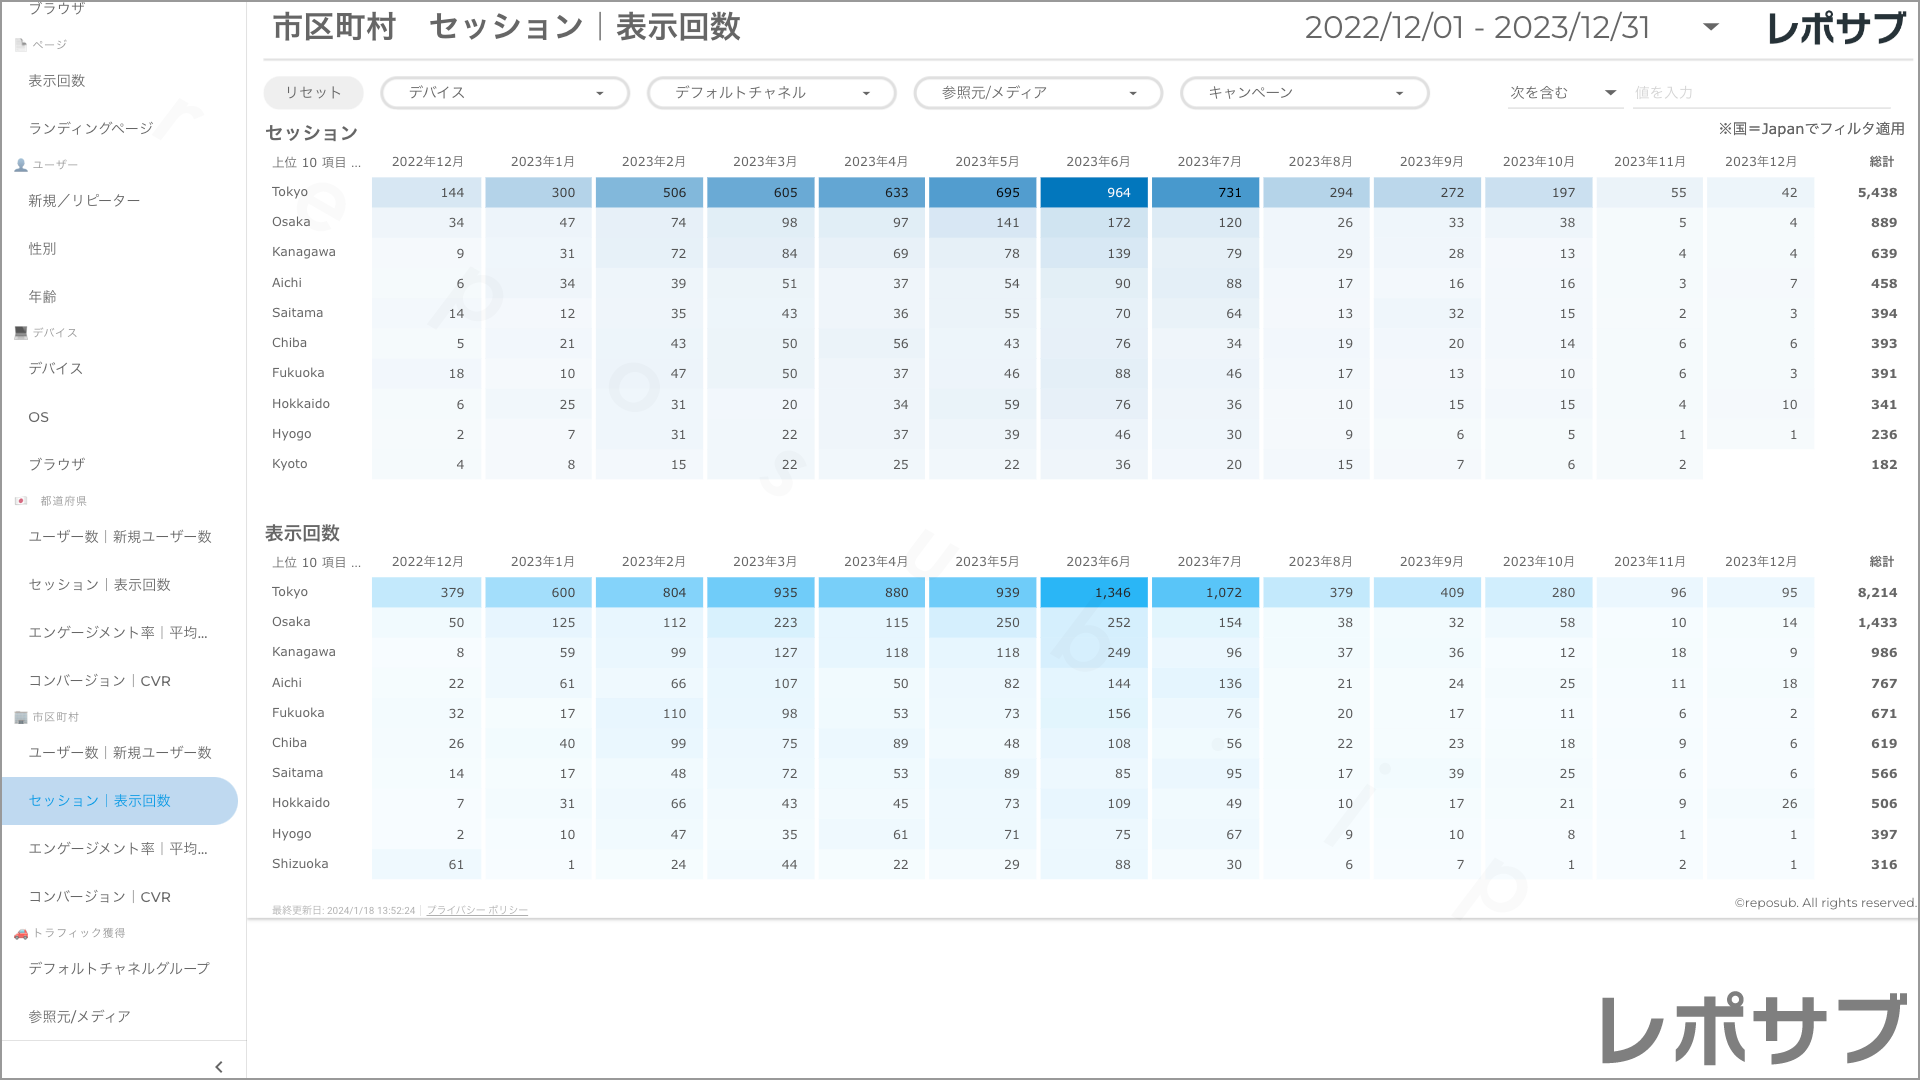Go to ランディングページ in the sidebar
The height and width of the screenshot is (1080, 1920).
91,128
